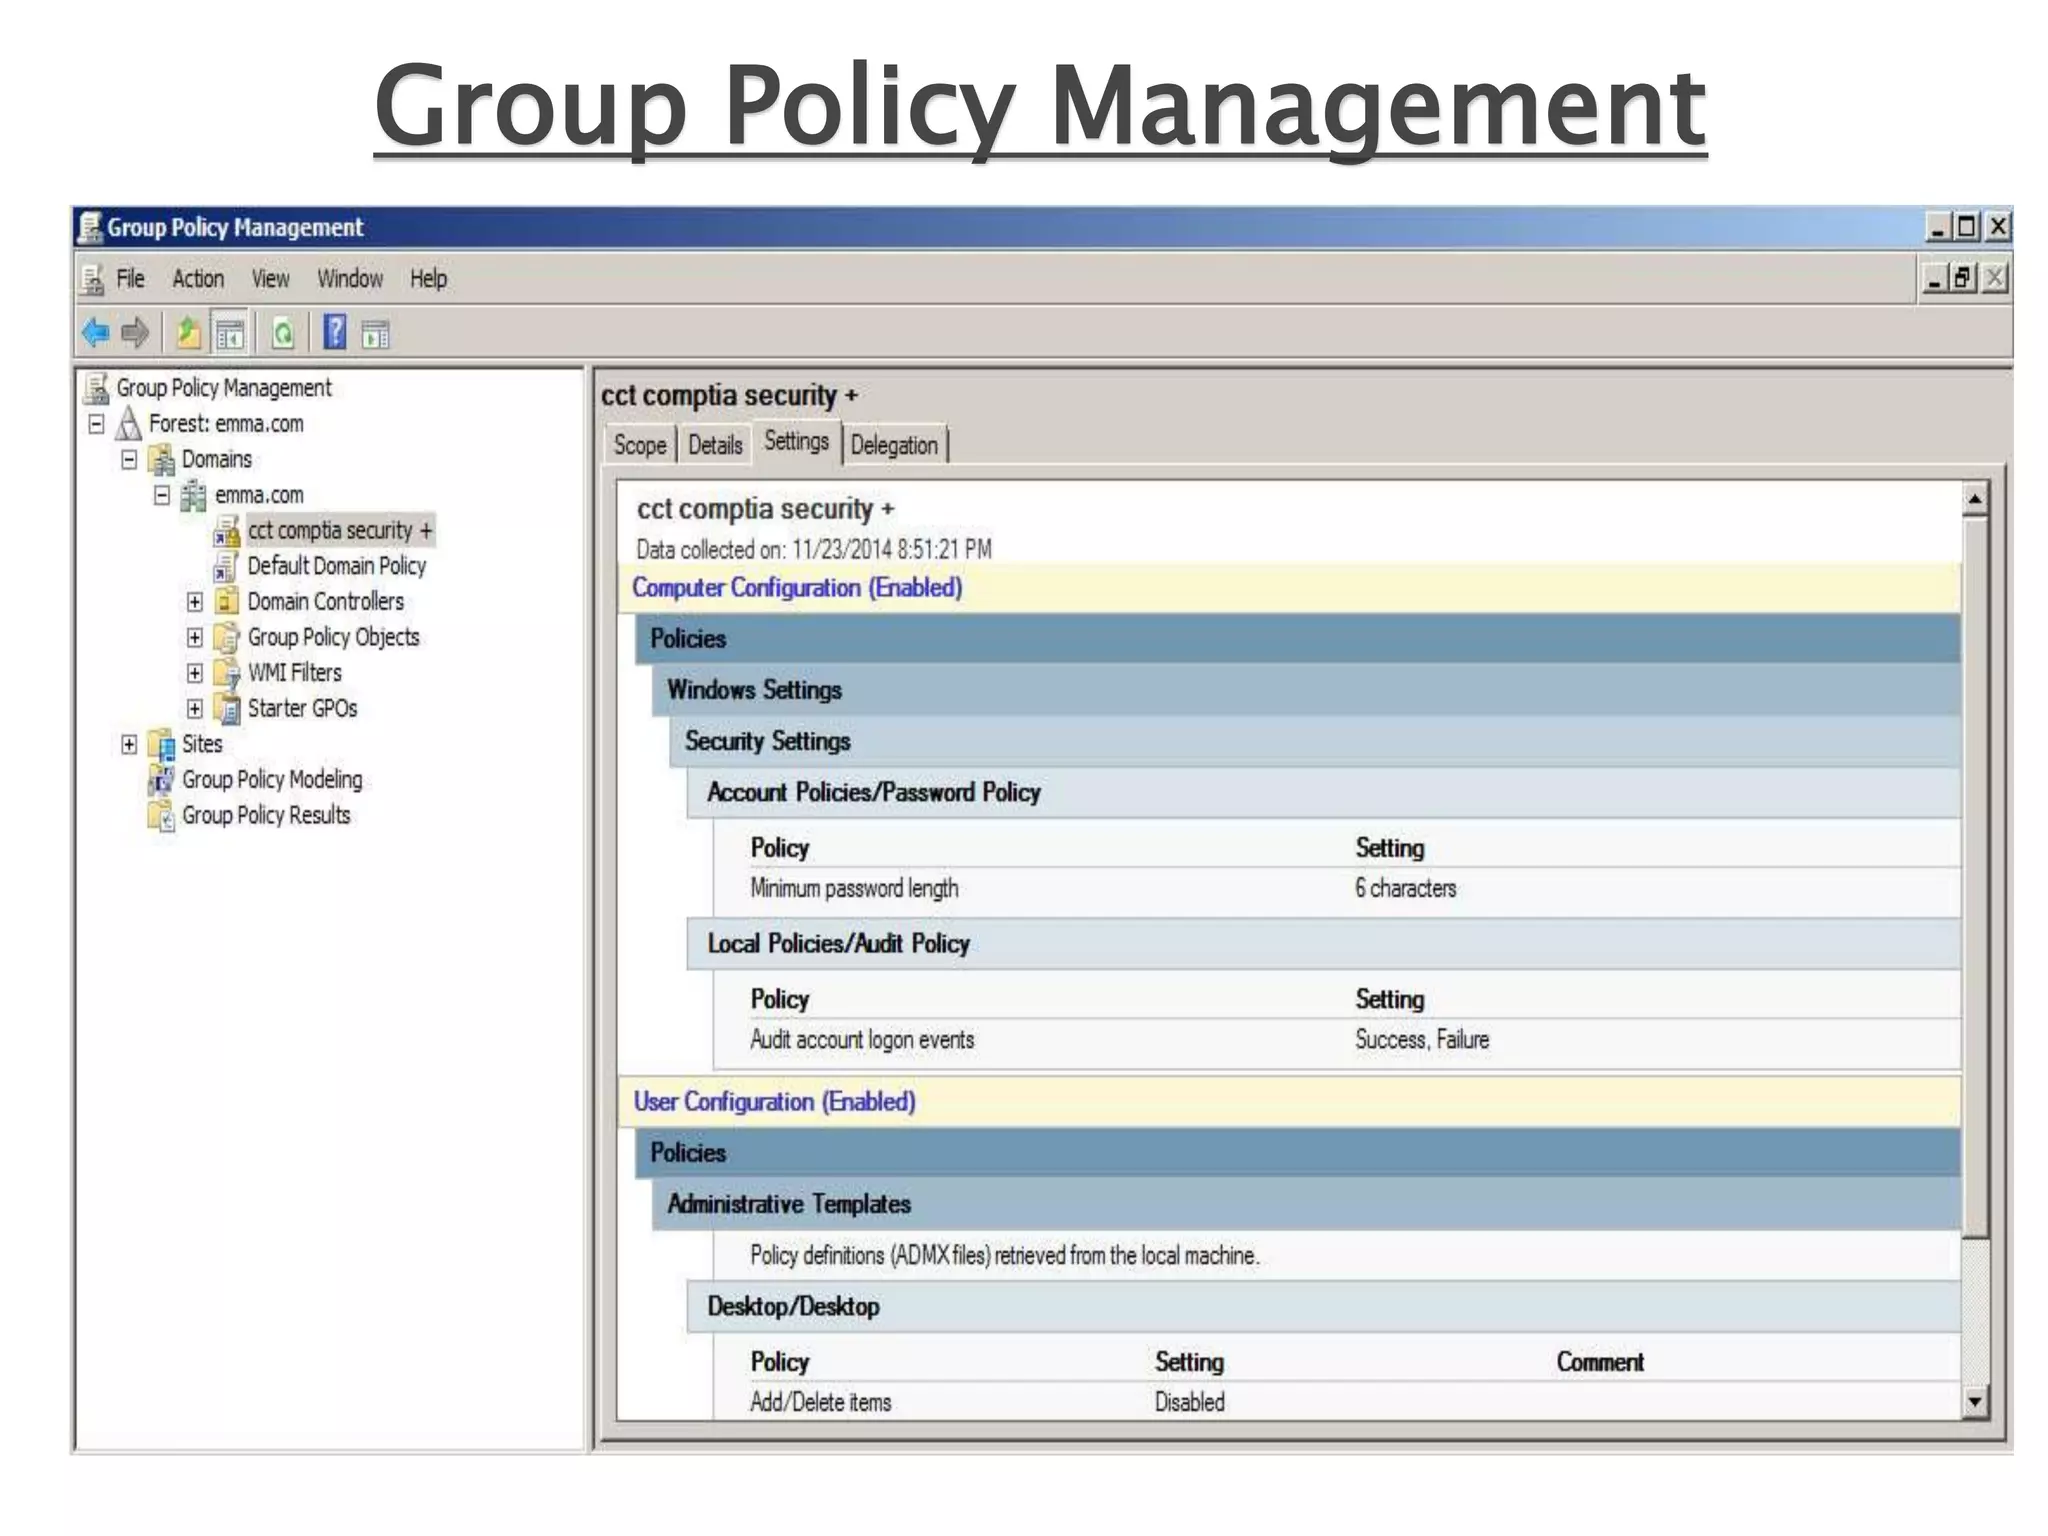Expand the Domain Controllers node
Screen dimensions: 2048x1536
click(x=195, y=602)
